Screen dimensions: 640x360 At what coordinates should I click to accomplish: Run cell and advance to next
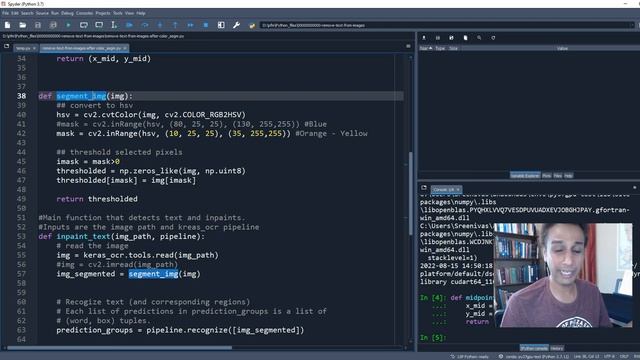[x=99, y=25]
